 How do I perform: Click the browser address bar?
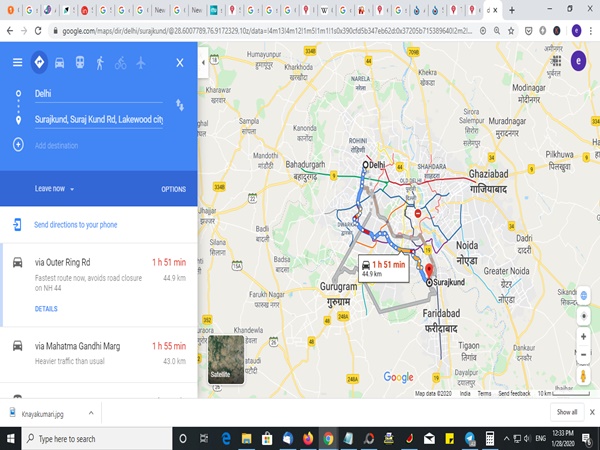pyautogui.click(x=266, y=31)
